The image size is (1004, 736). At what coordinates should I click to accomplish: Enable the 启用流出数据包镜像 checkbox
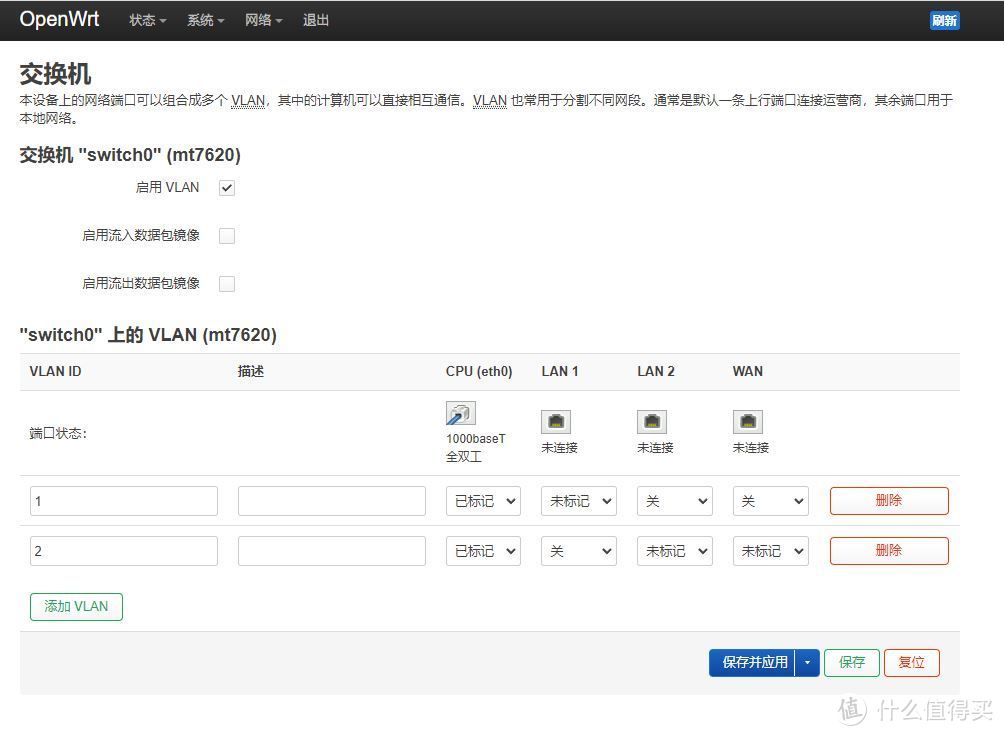(x=227, y=283)
